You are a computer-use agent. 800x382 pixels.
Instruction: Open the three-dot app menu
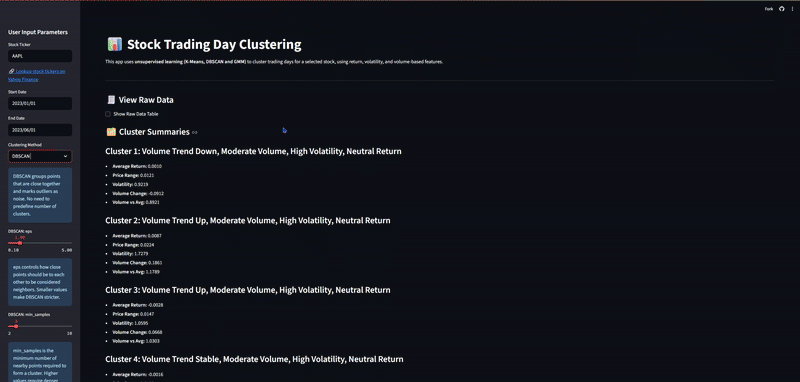(x=792, y=9)
